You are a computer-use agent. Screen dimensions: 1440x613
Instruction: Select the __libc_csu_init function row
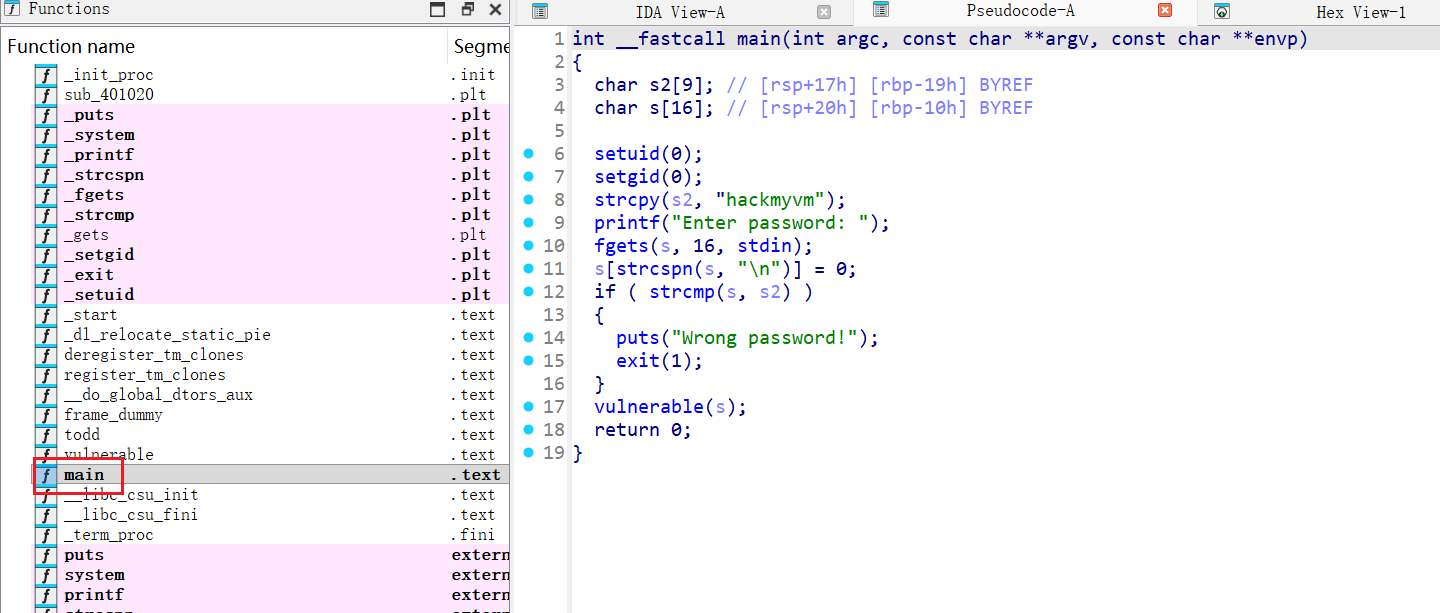pos(270,495)
